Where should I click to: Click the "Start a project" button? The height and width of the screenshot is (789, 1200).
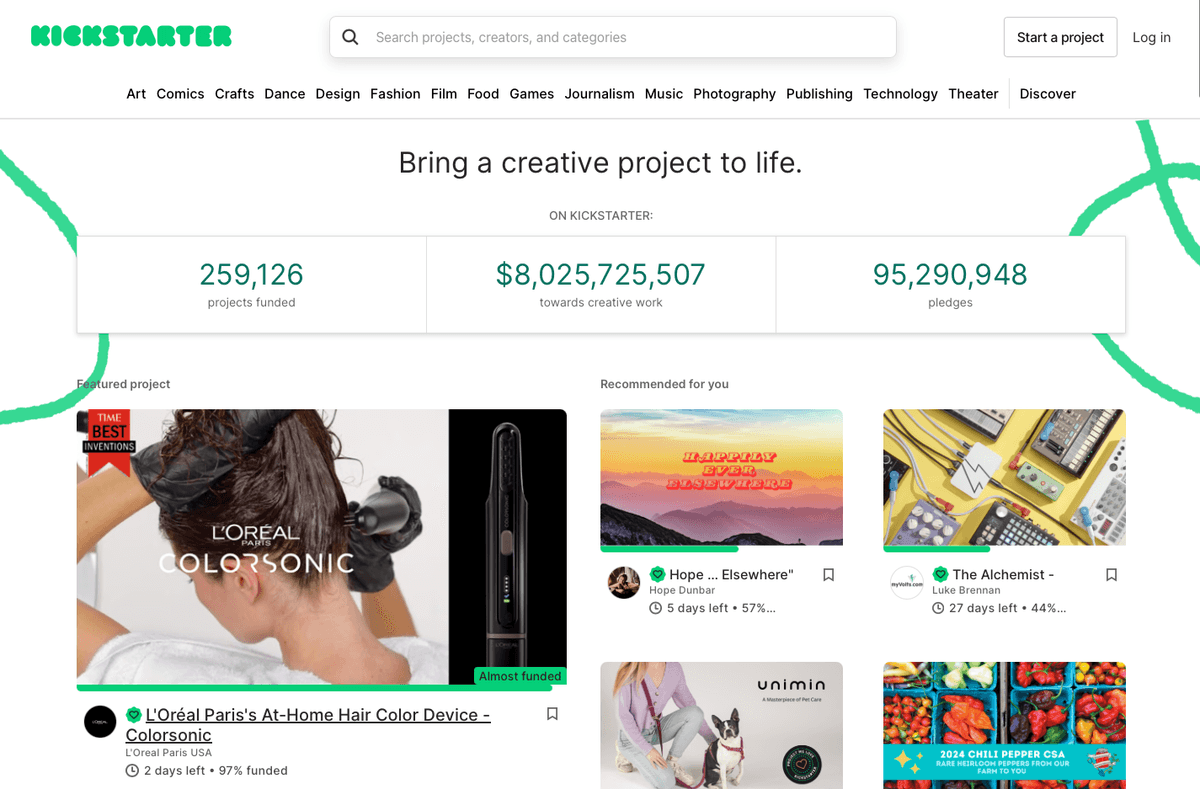point(1060,37)
